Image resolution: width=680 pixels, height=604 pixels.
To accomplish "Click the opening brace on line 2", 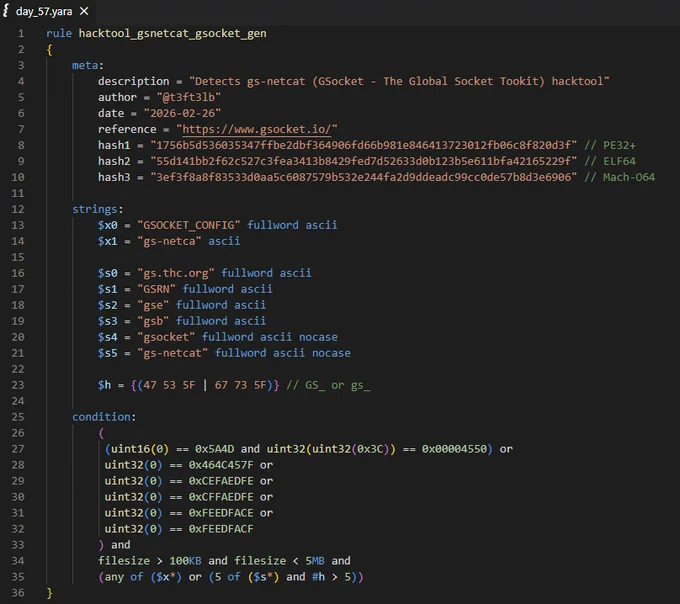I will 49,50.
